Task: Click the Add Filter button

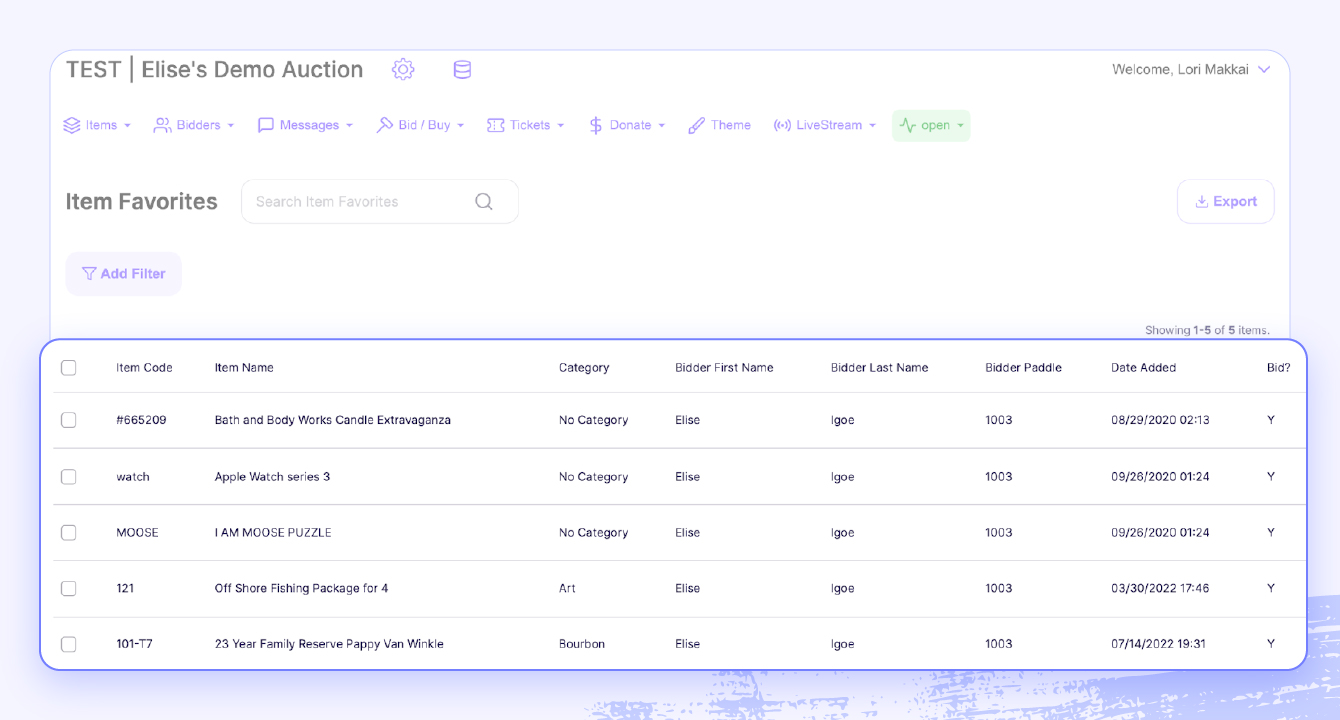Action: click(x=124, y=273)
